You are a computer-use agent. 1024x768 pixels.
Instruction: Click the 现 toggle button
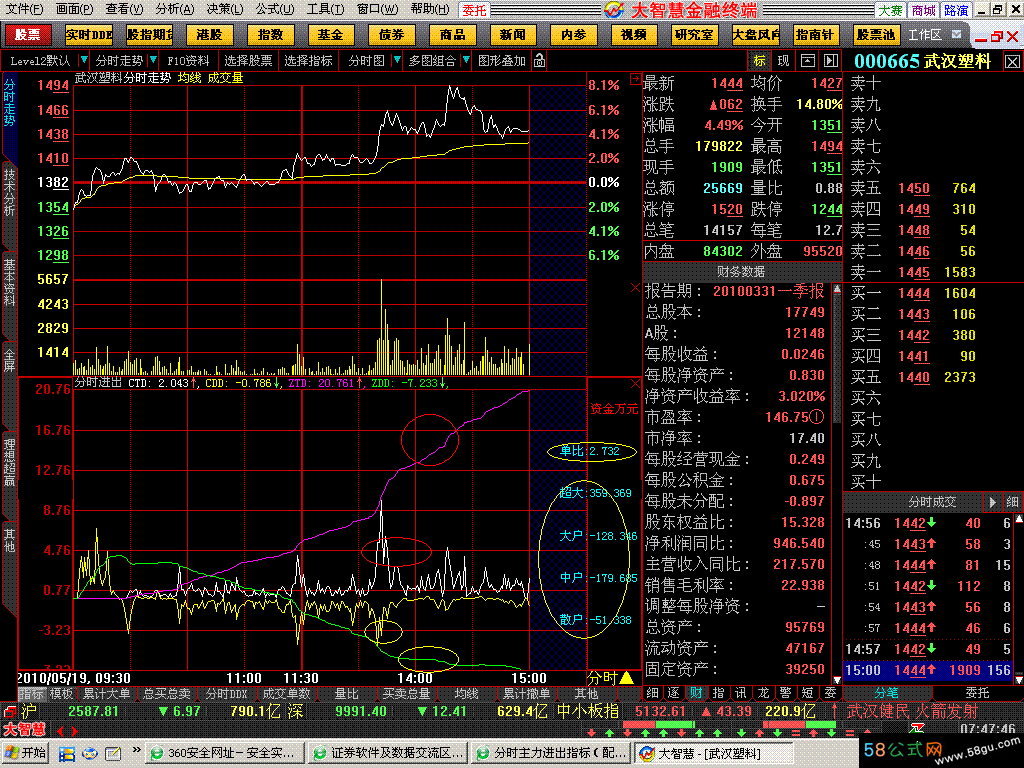pos(783,61)
